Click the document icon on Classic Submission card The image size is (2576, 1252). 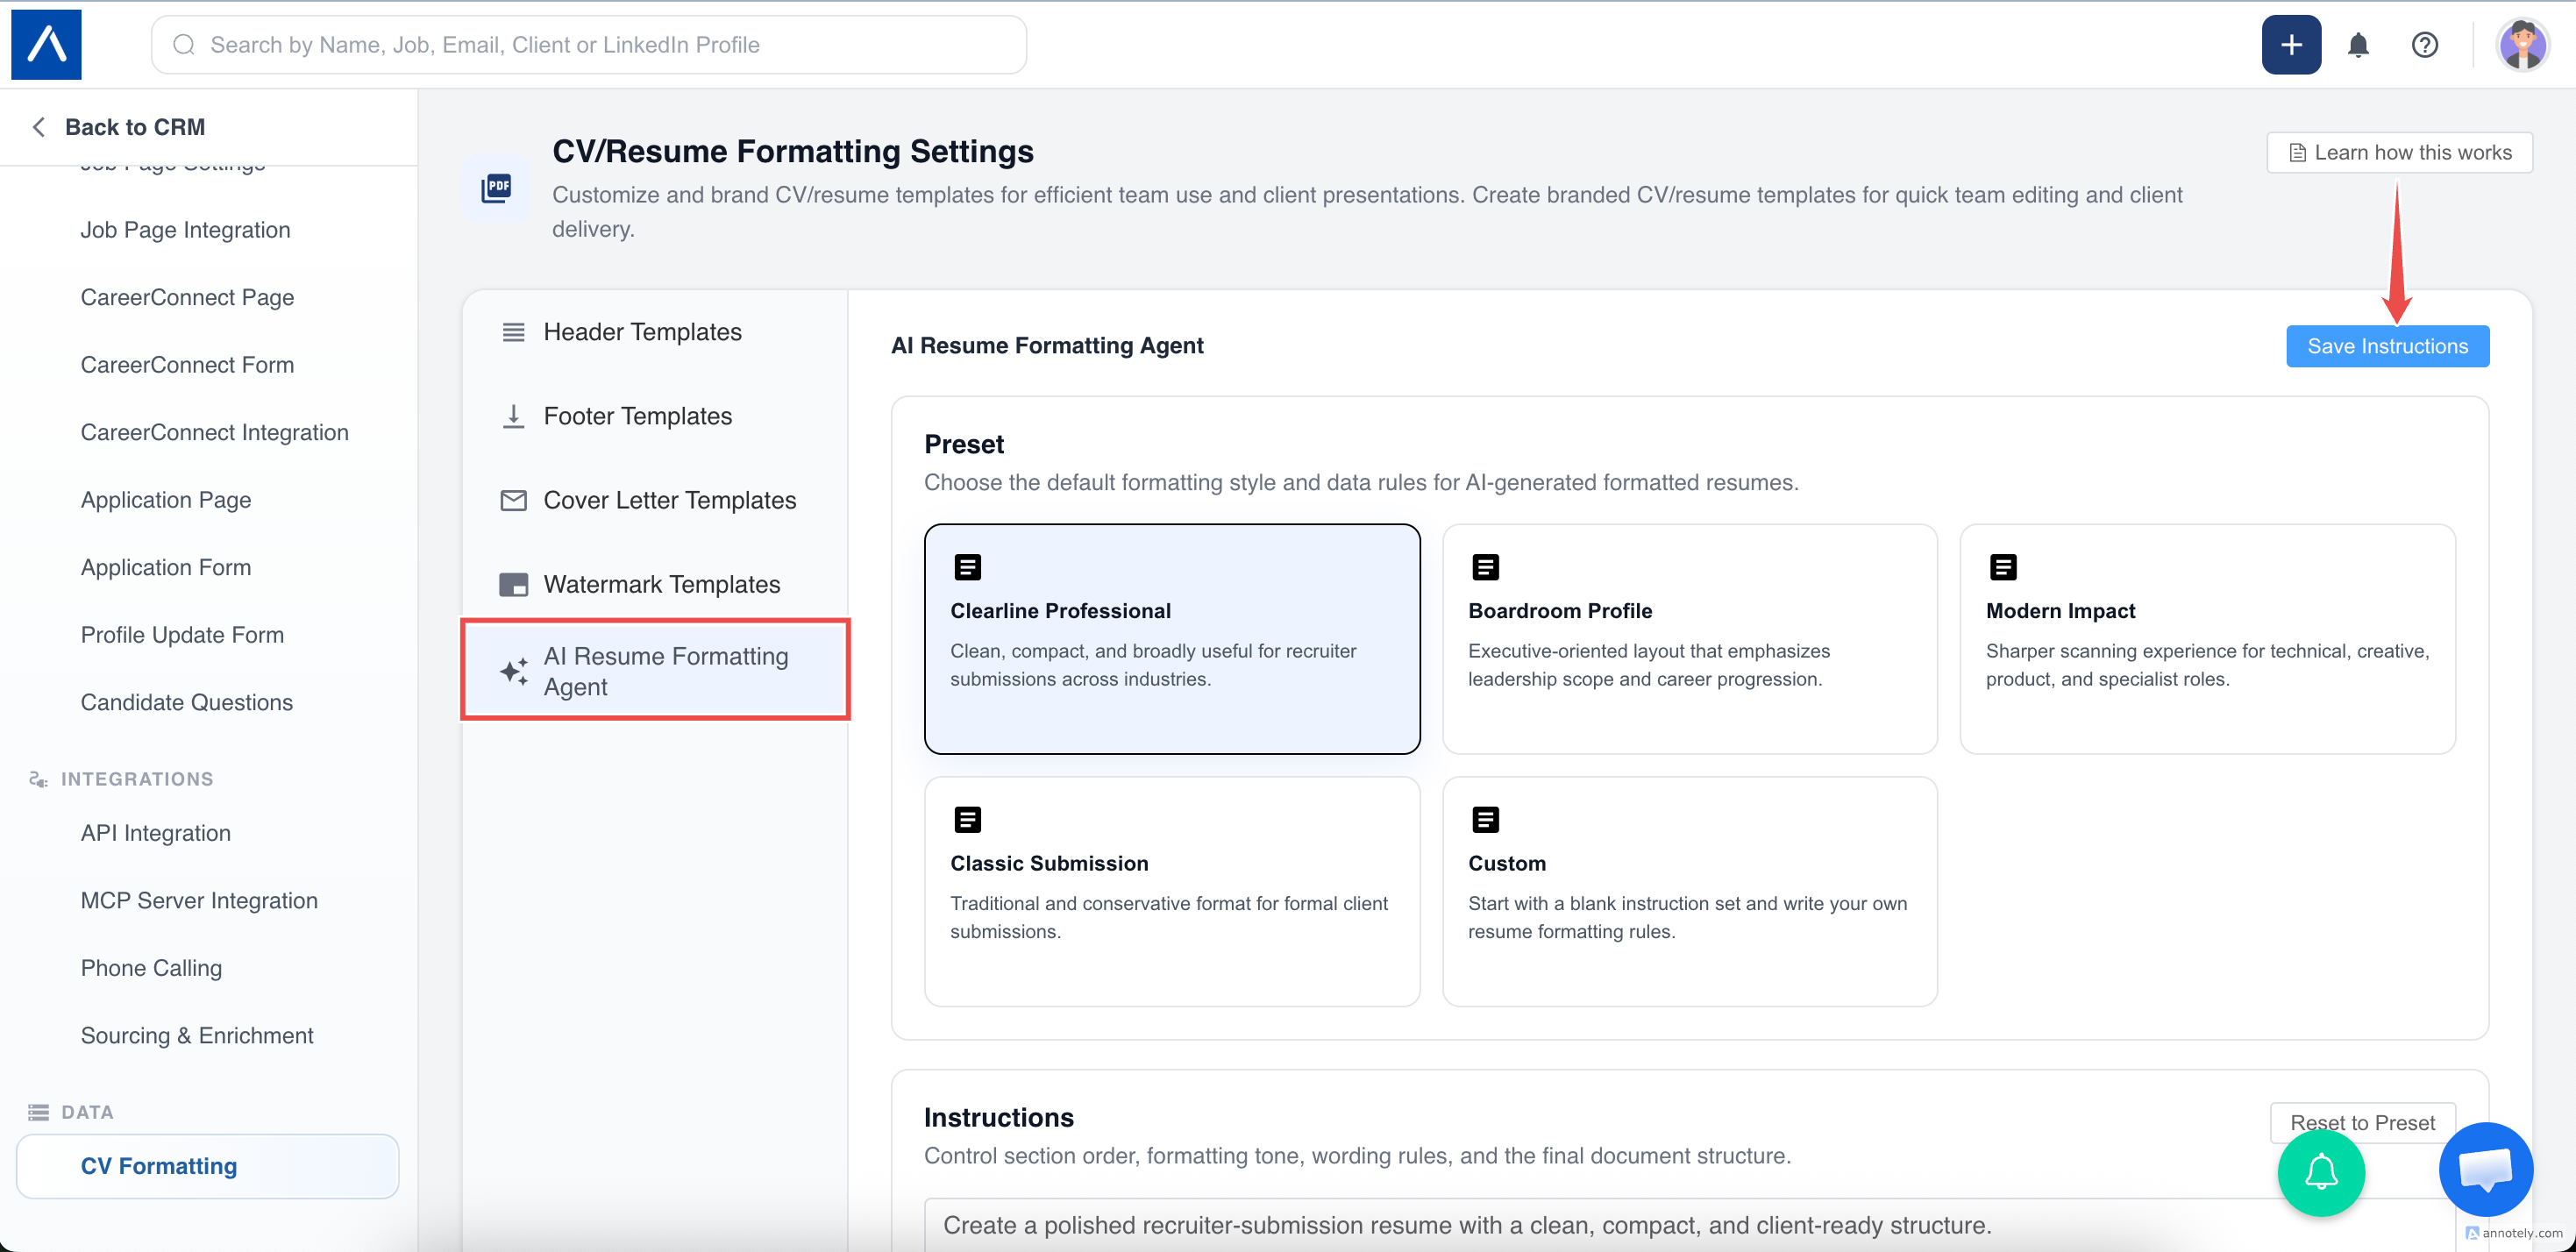click(967, 820)
